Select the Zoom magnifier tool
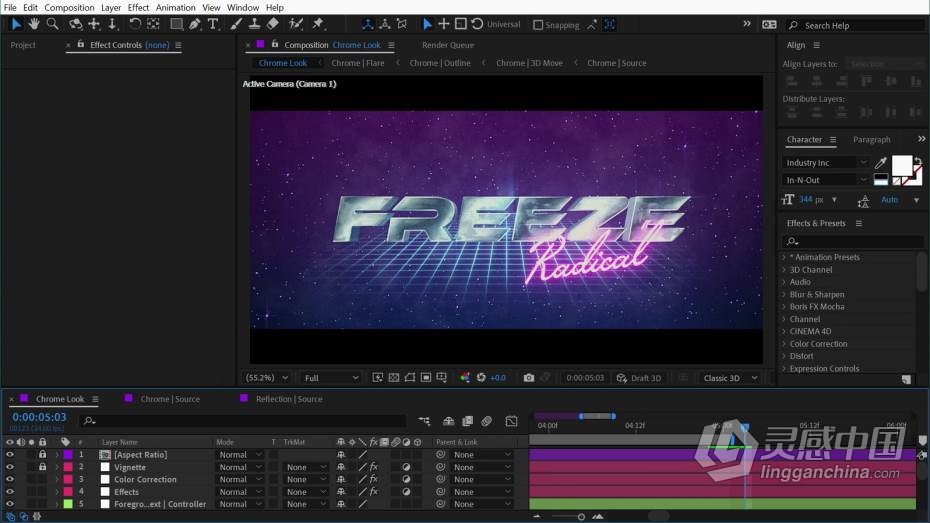This screenshot has height=523, width=930. click(52, 24)
